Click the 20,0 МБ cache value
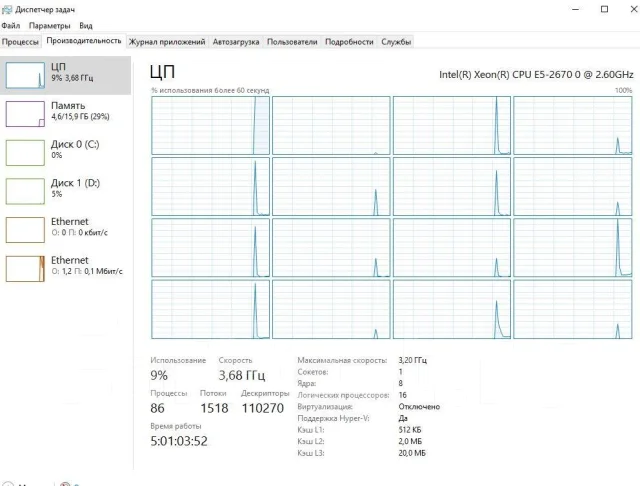This screenshot has width=640, height=486. 412,453
